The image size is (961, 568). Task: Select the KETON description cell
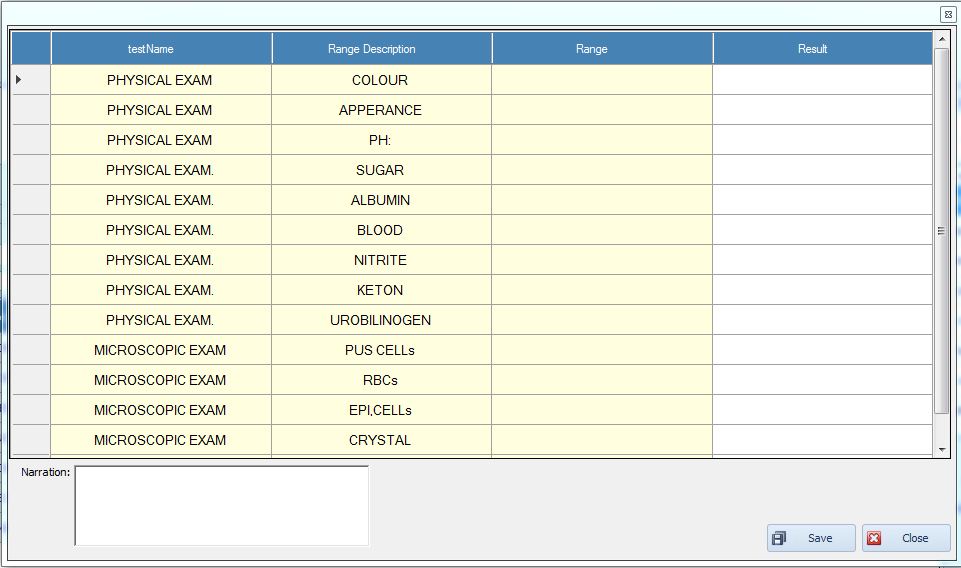pyautogui.click(x=382, y=290)
